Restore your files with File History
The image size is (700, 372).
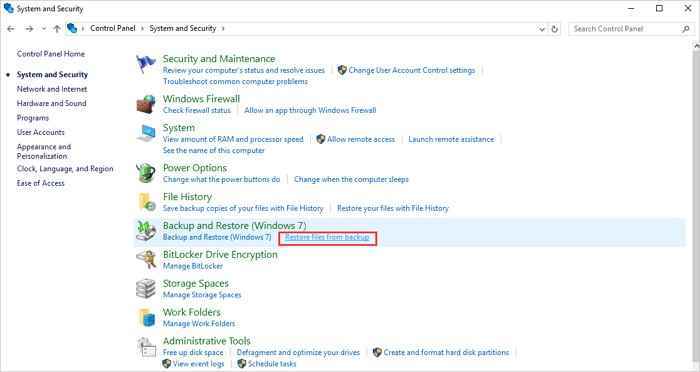tap(393, 208)
